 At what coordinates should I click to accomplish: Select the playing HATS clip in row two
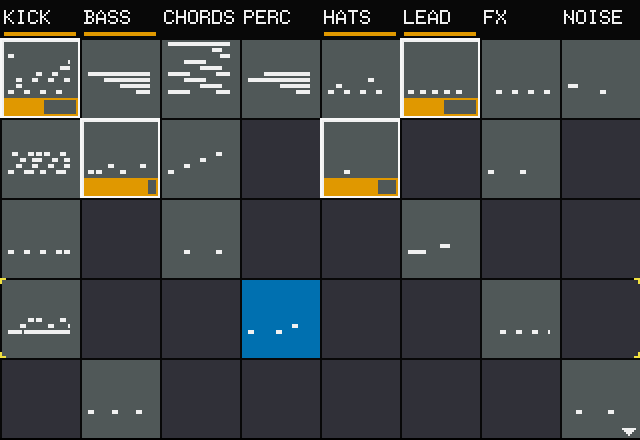[360, 158]
